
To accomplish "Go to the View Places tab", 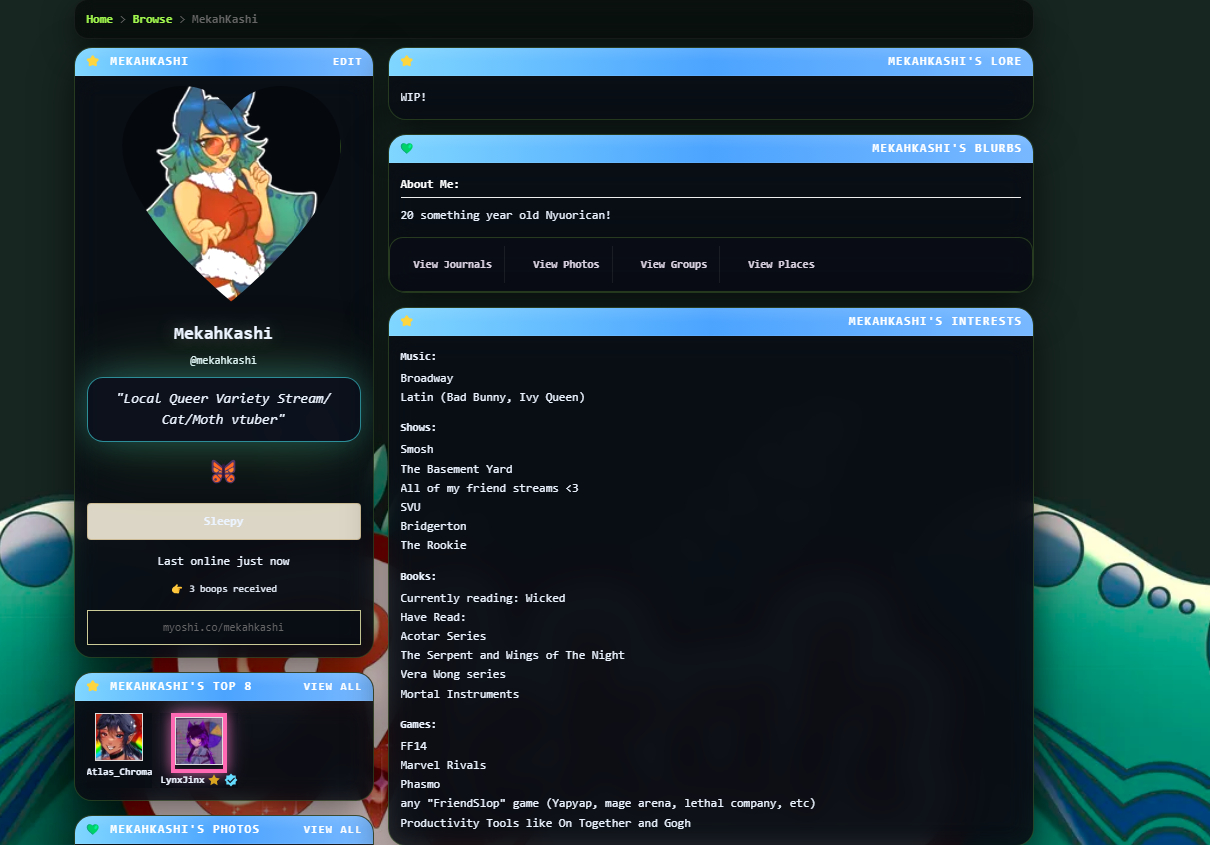I will pos(781,265).
